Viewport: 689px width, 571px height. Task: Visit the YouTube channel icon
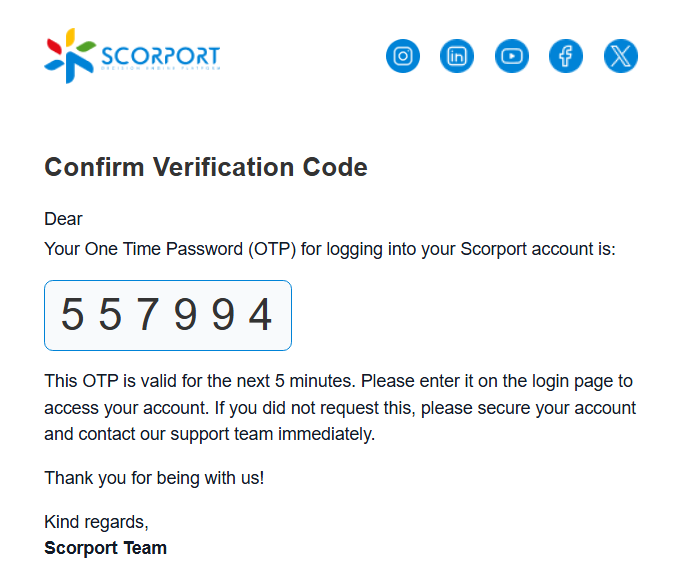pos(512,56)
